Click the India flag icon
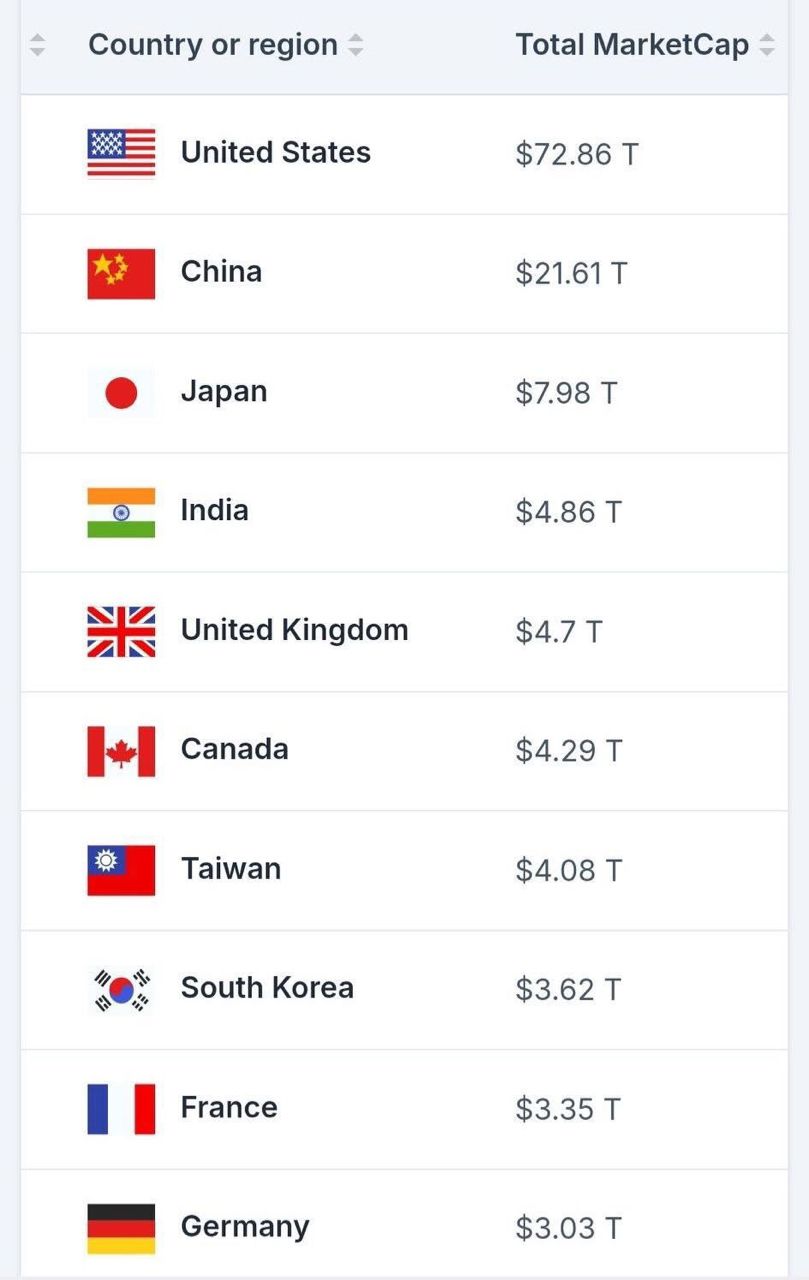Viewport: 809px width, 1280px height. click(x=121, y=512)
